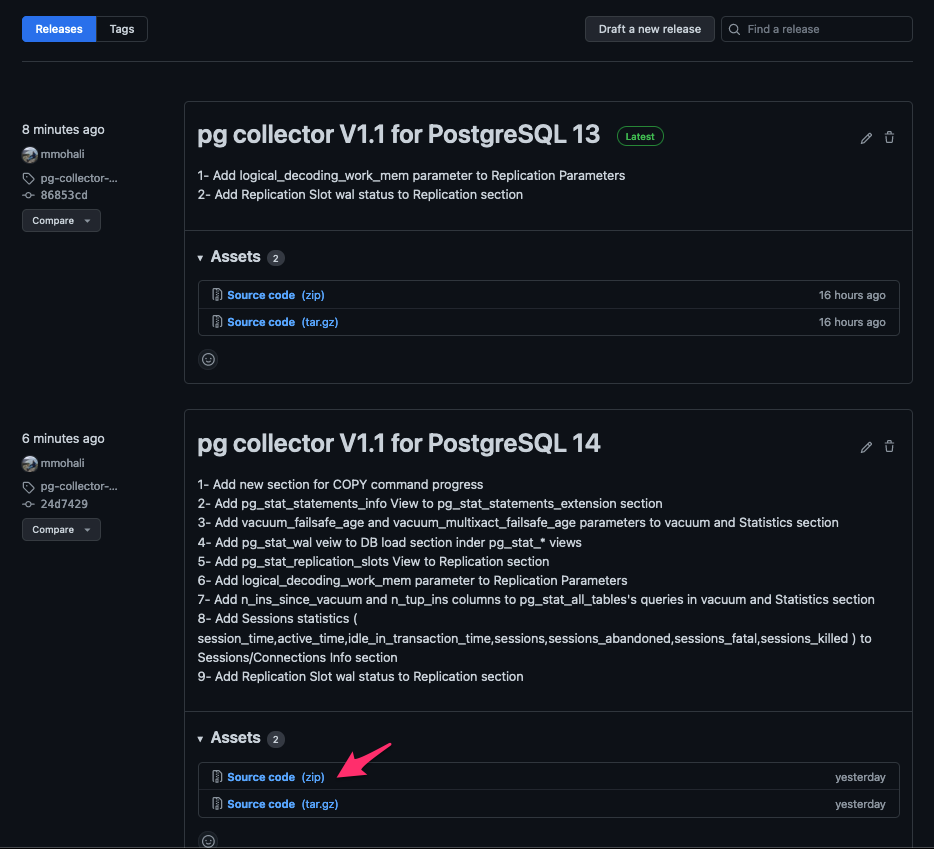Download PostgreSQL 14 Source code (zip)
This screenshot has width=934, height=849.
pos(276,777)
